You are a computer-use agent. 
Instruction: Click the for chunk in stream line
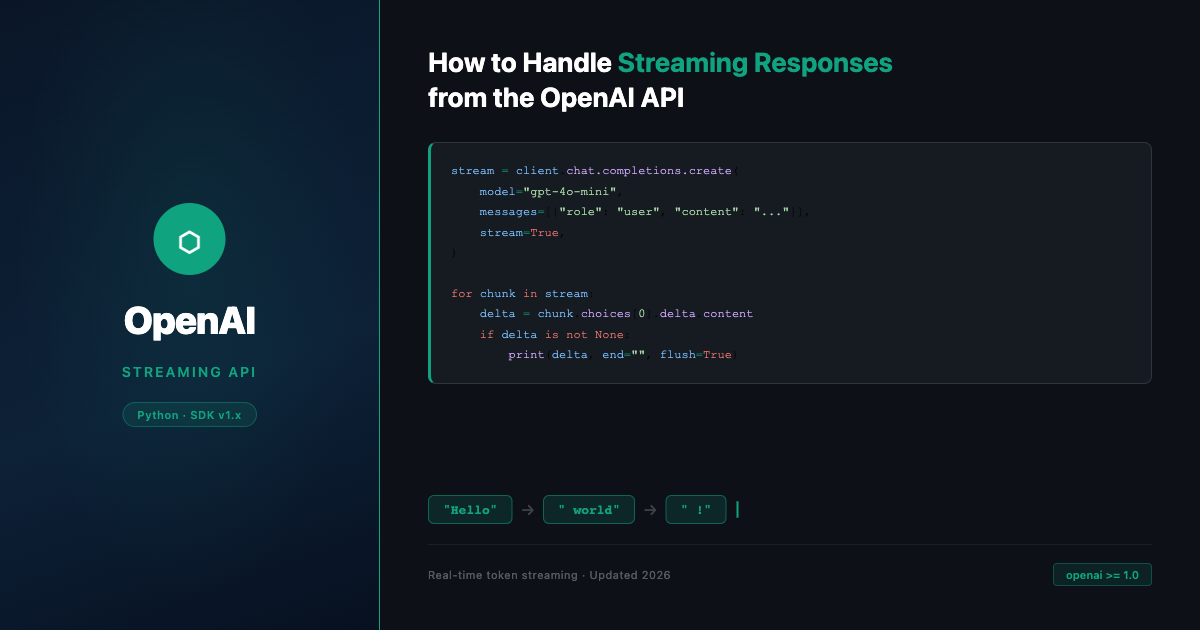(522, 294)
